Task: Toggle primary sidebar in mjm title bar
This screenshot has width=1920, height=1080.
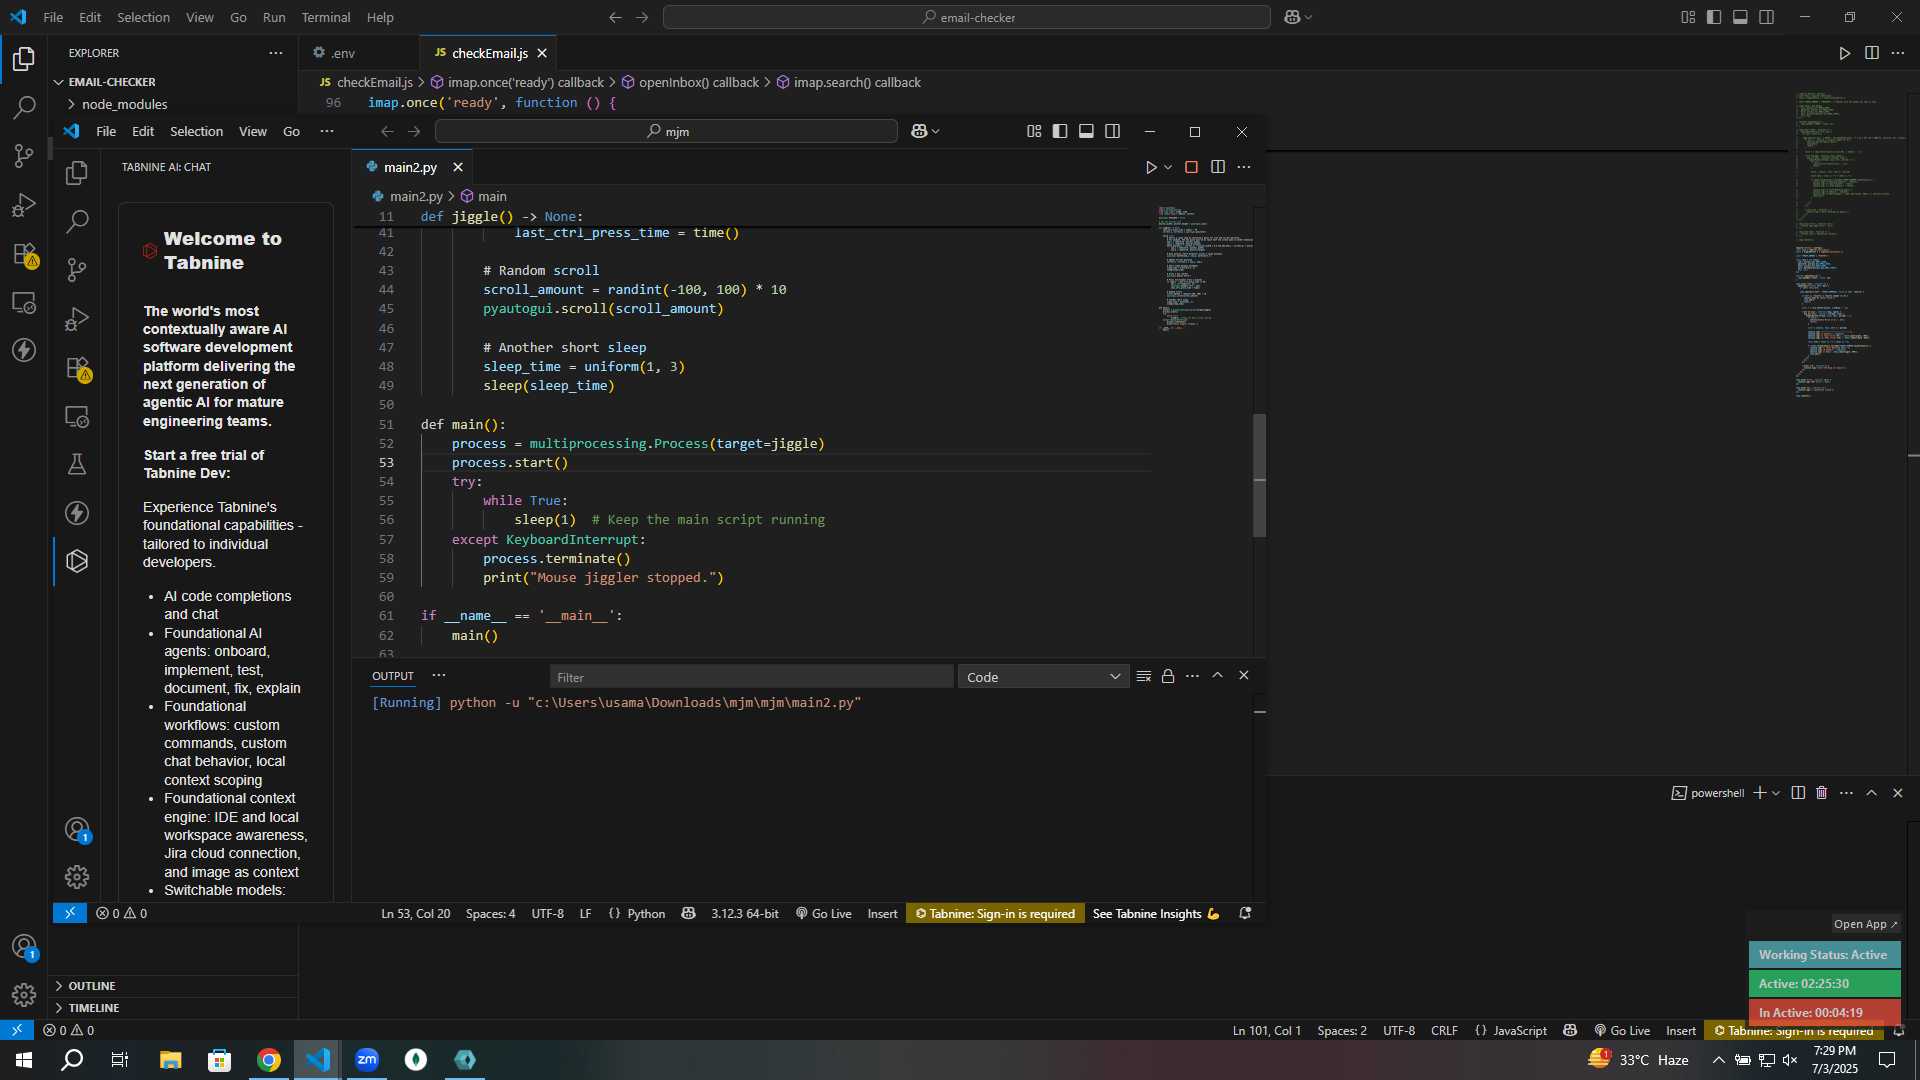Action: [x=1060, y=131]
